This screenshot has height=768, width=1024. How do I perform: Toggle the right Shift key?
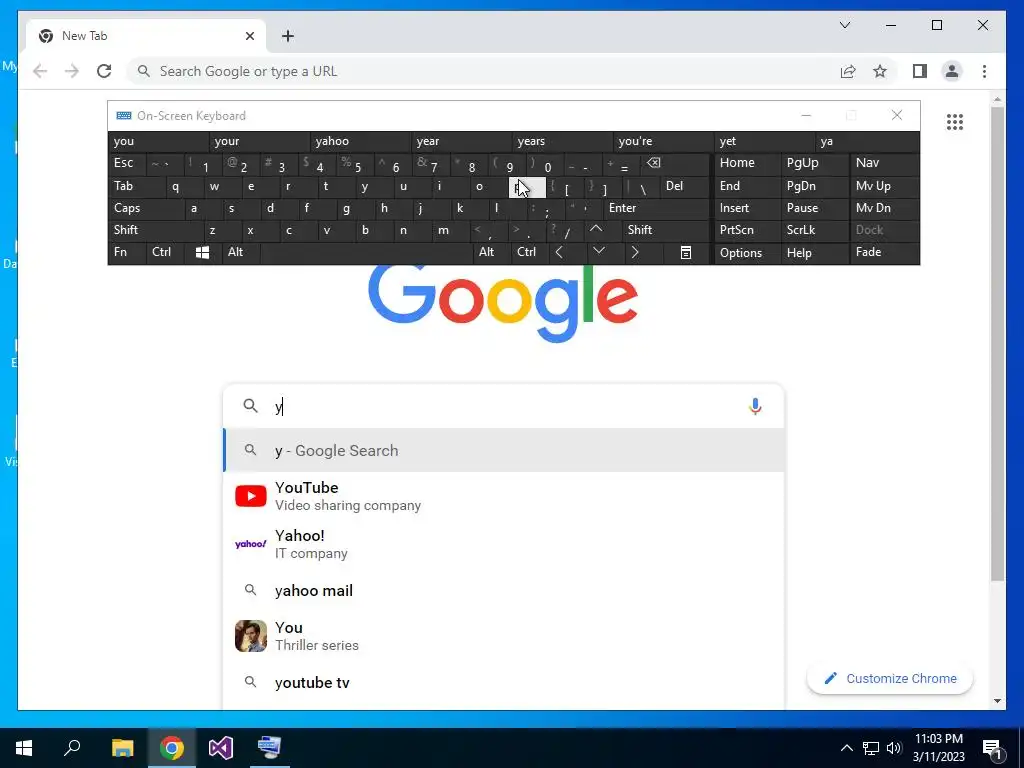665,230
